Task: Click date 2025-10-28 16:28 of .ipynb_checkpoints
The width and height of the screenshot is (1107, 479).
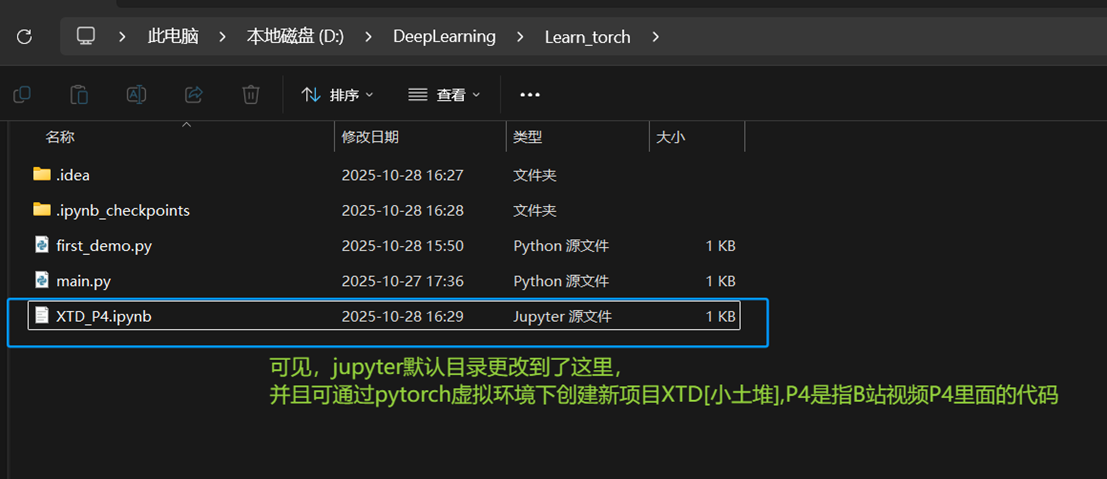Action: point(402,211)
